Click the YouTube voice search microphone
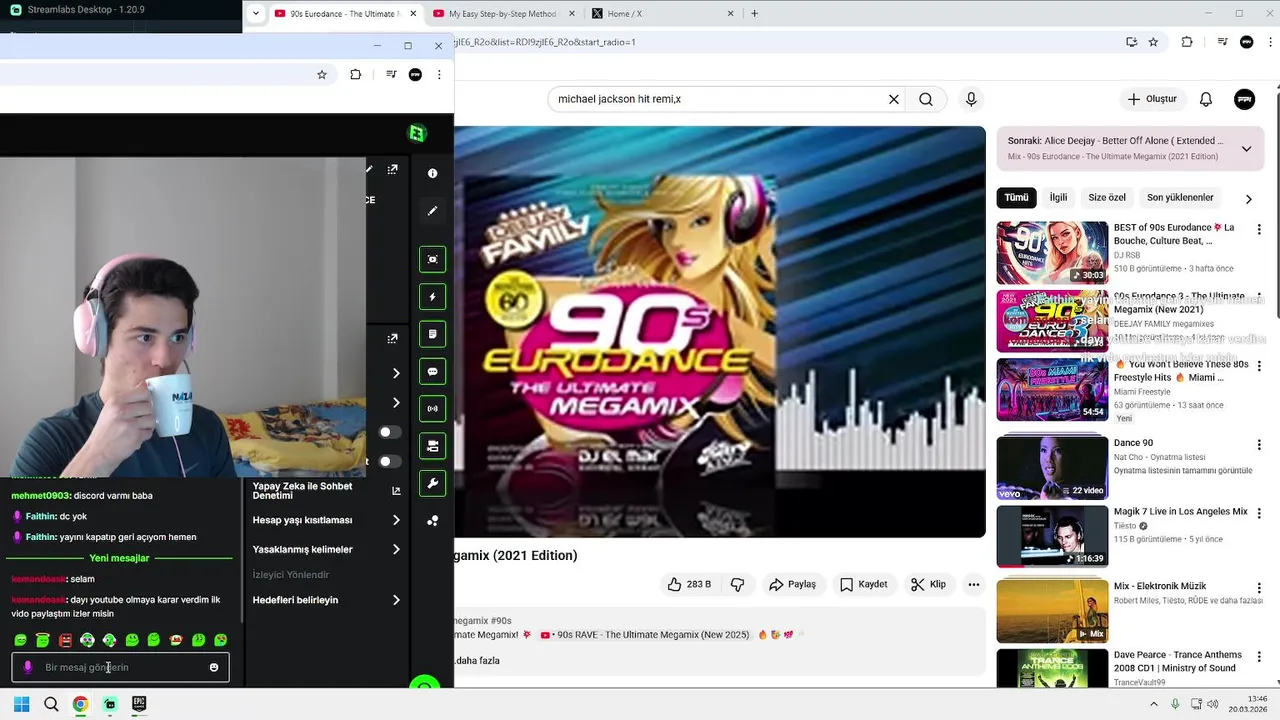The height and width of the screenshot is (720, 1280). (970, 99)
